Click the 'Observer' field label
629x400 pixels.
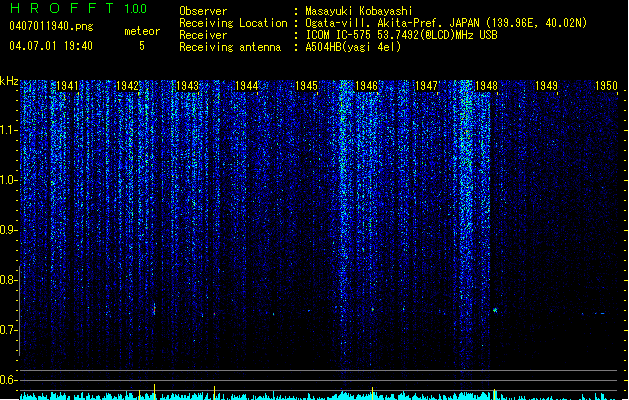coord(203,11)
